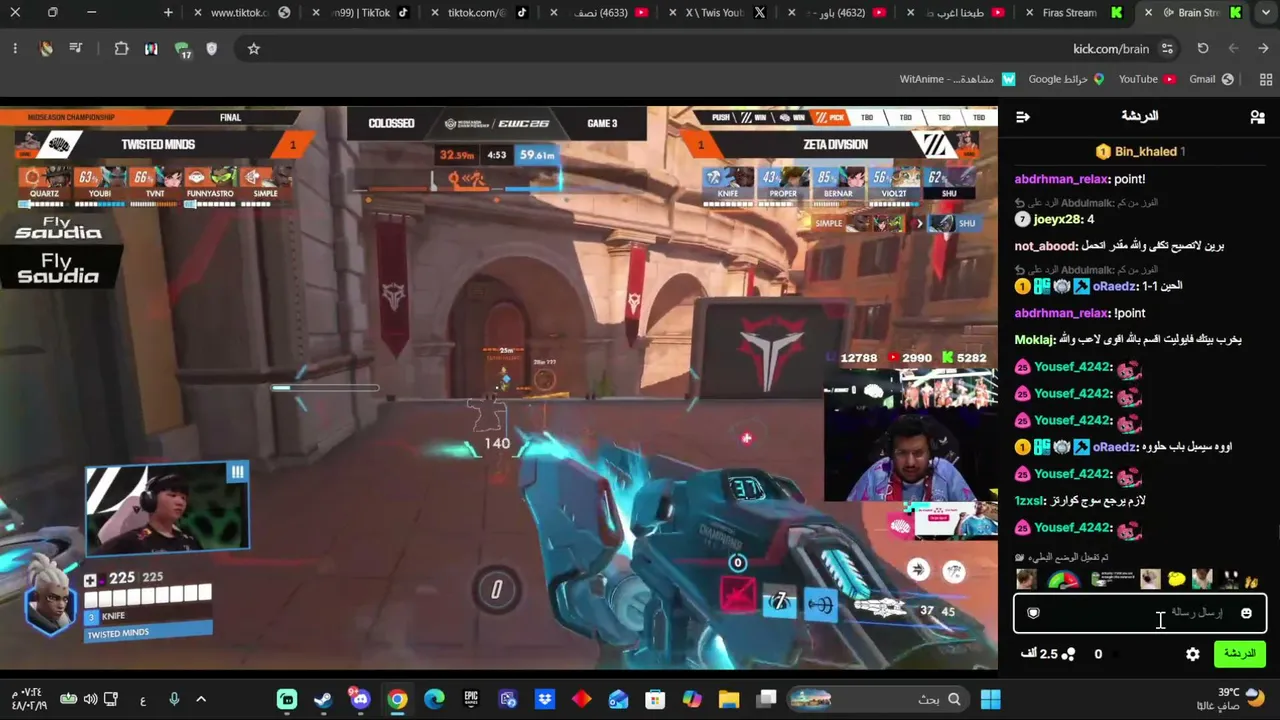Open a new Chrome tab

pyautogui.click(x=168, y=13)
